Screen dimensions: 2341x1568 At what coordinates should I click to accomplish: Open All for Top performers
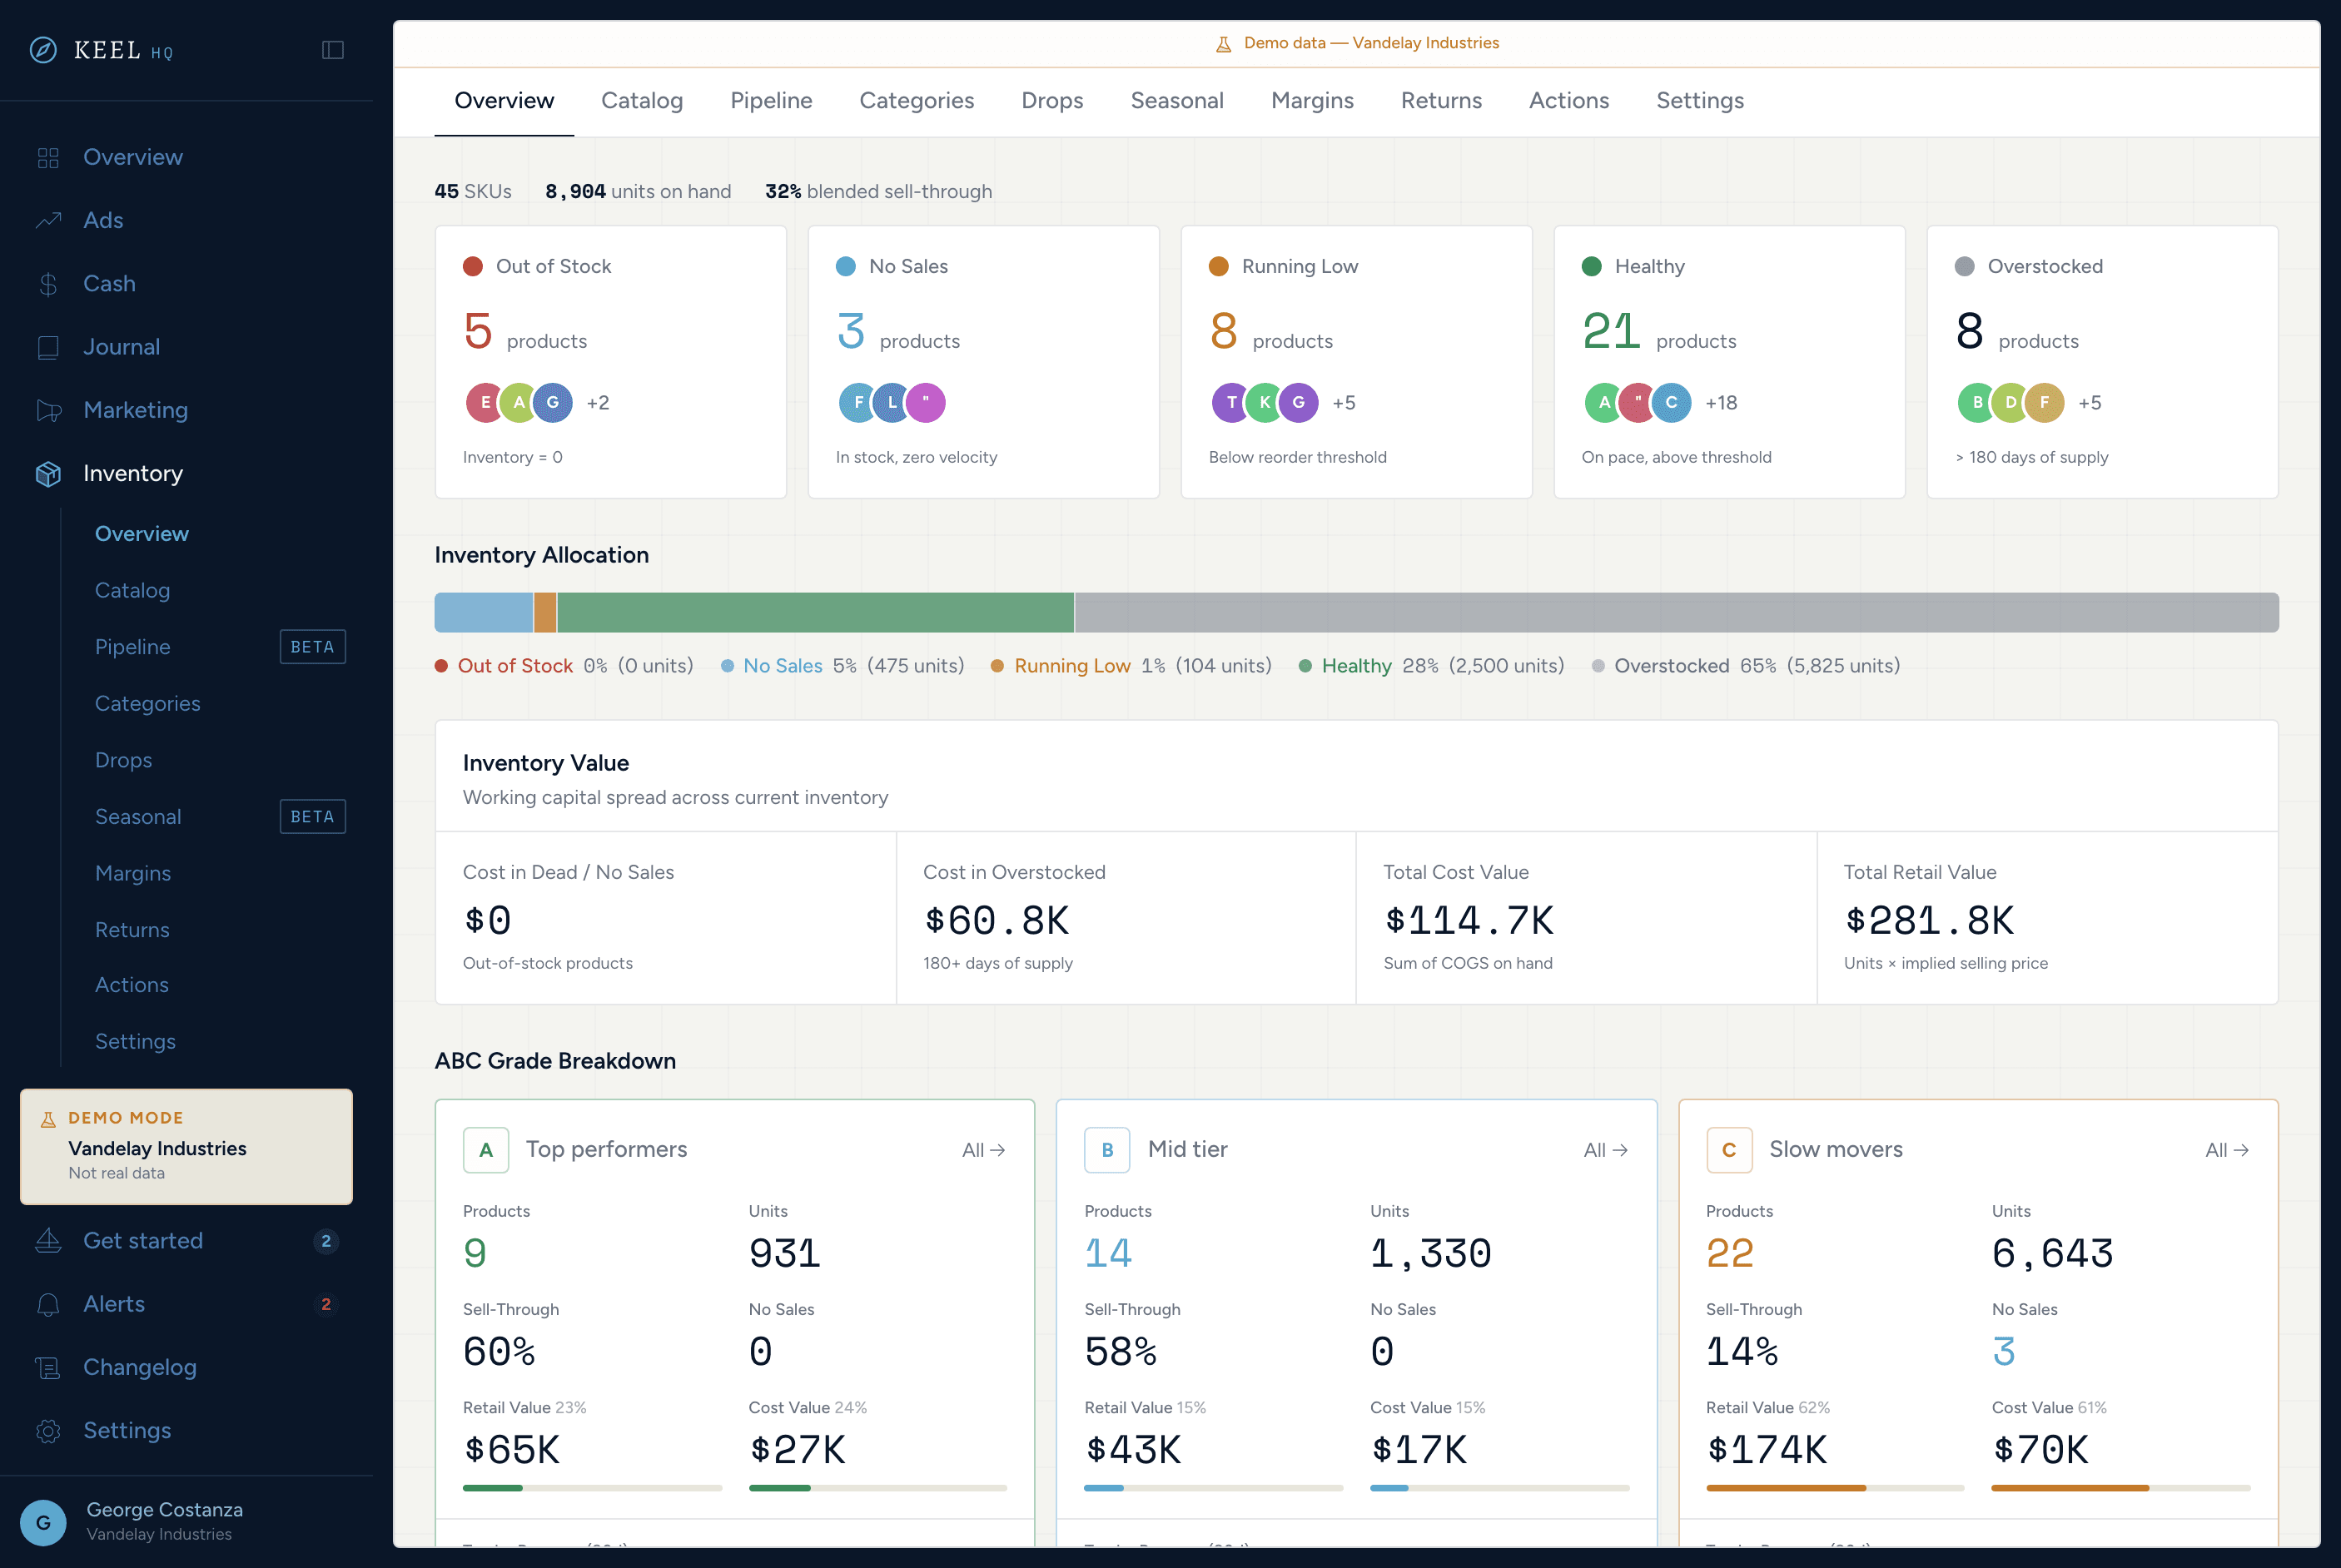click(984, 1150)
